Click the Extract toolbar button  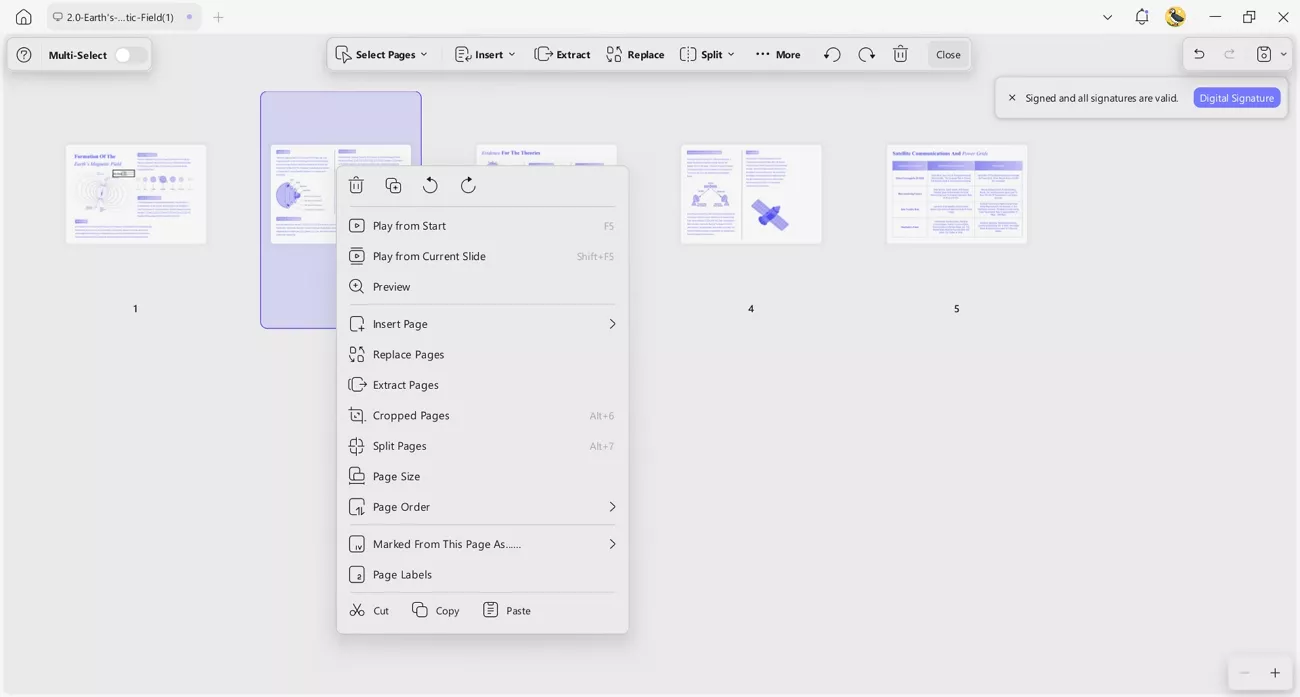pyautogui.click(x=563, y=54)
